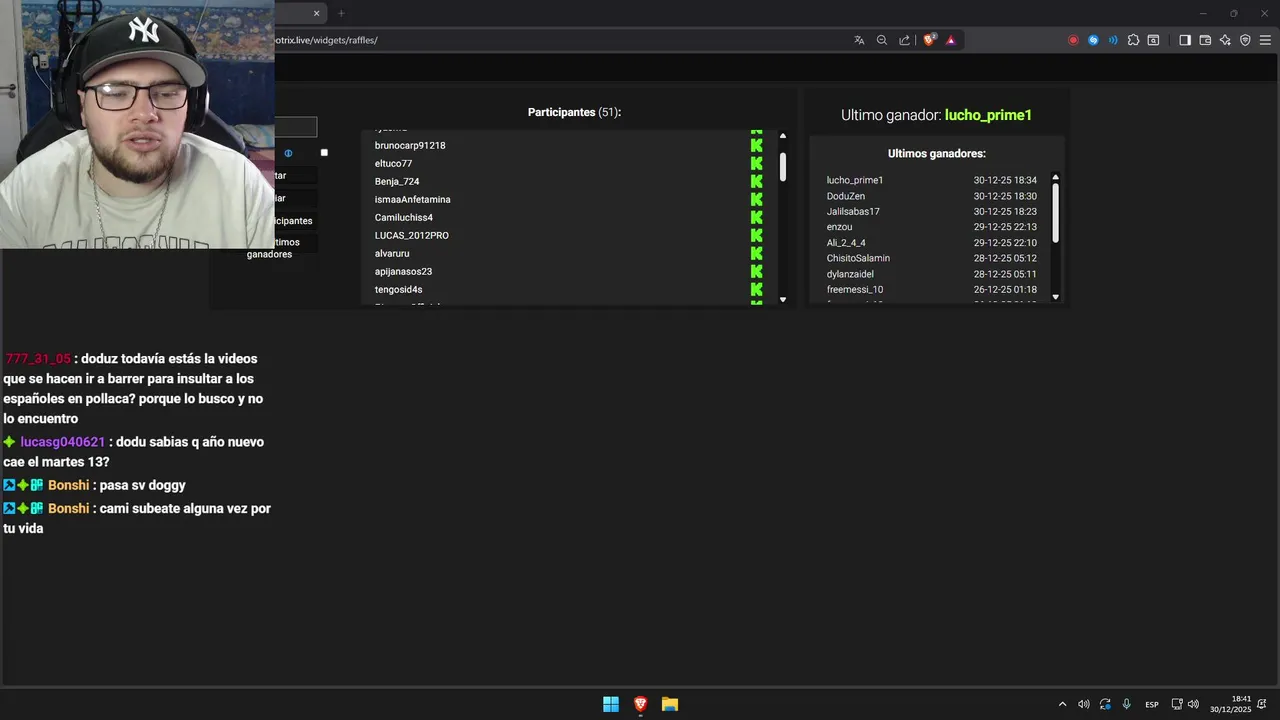Click the Kick icon beside Benja_724
The width and height of the screenshot is (1280, 720).
pyautogui.click(x=757, y=181)
